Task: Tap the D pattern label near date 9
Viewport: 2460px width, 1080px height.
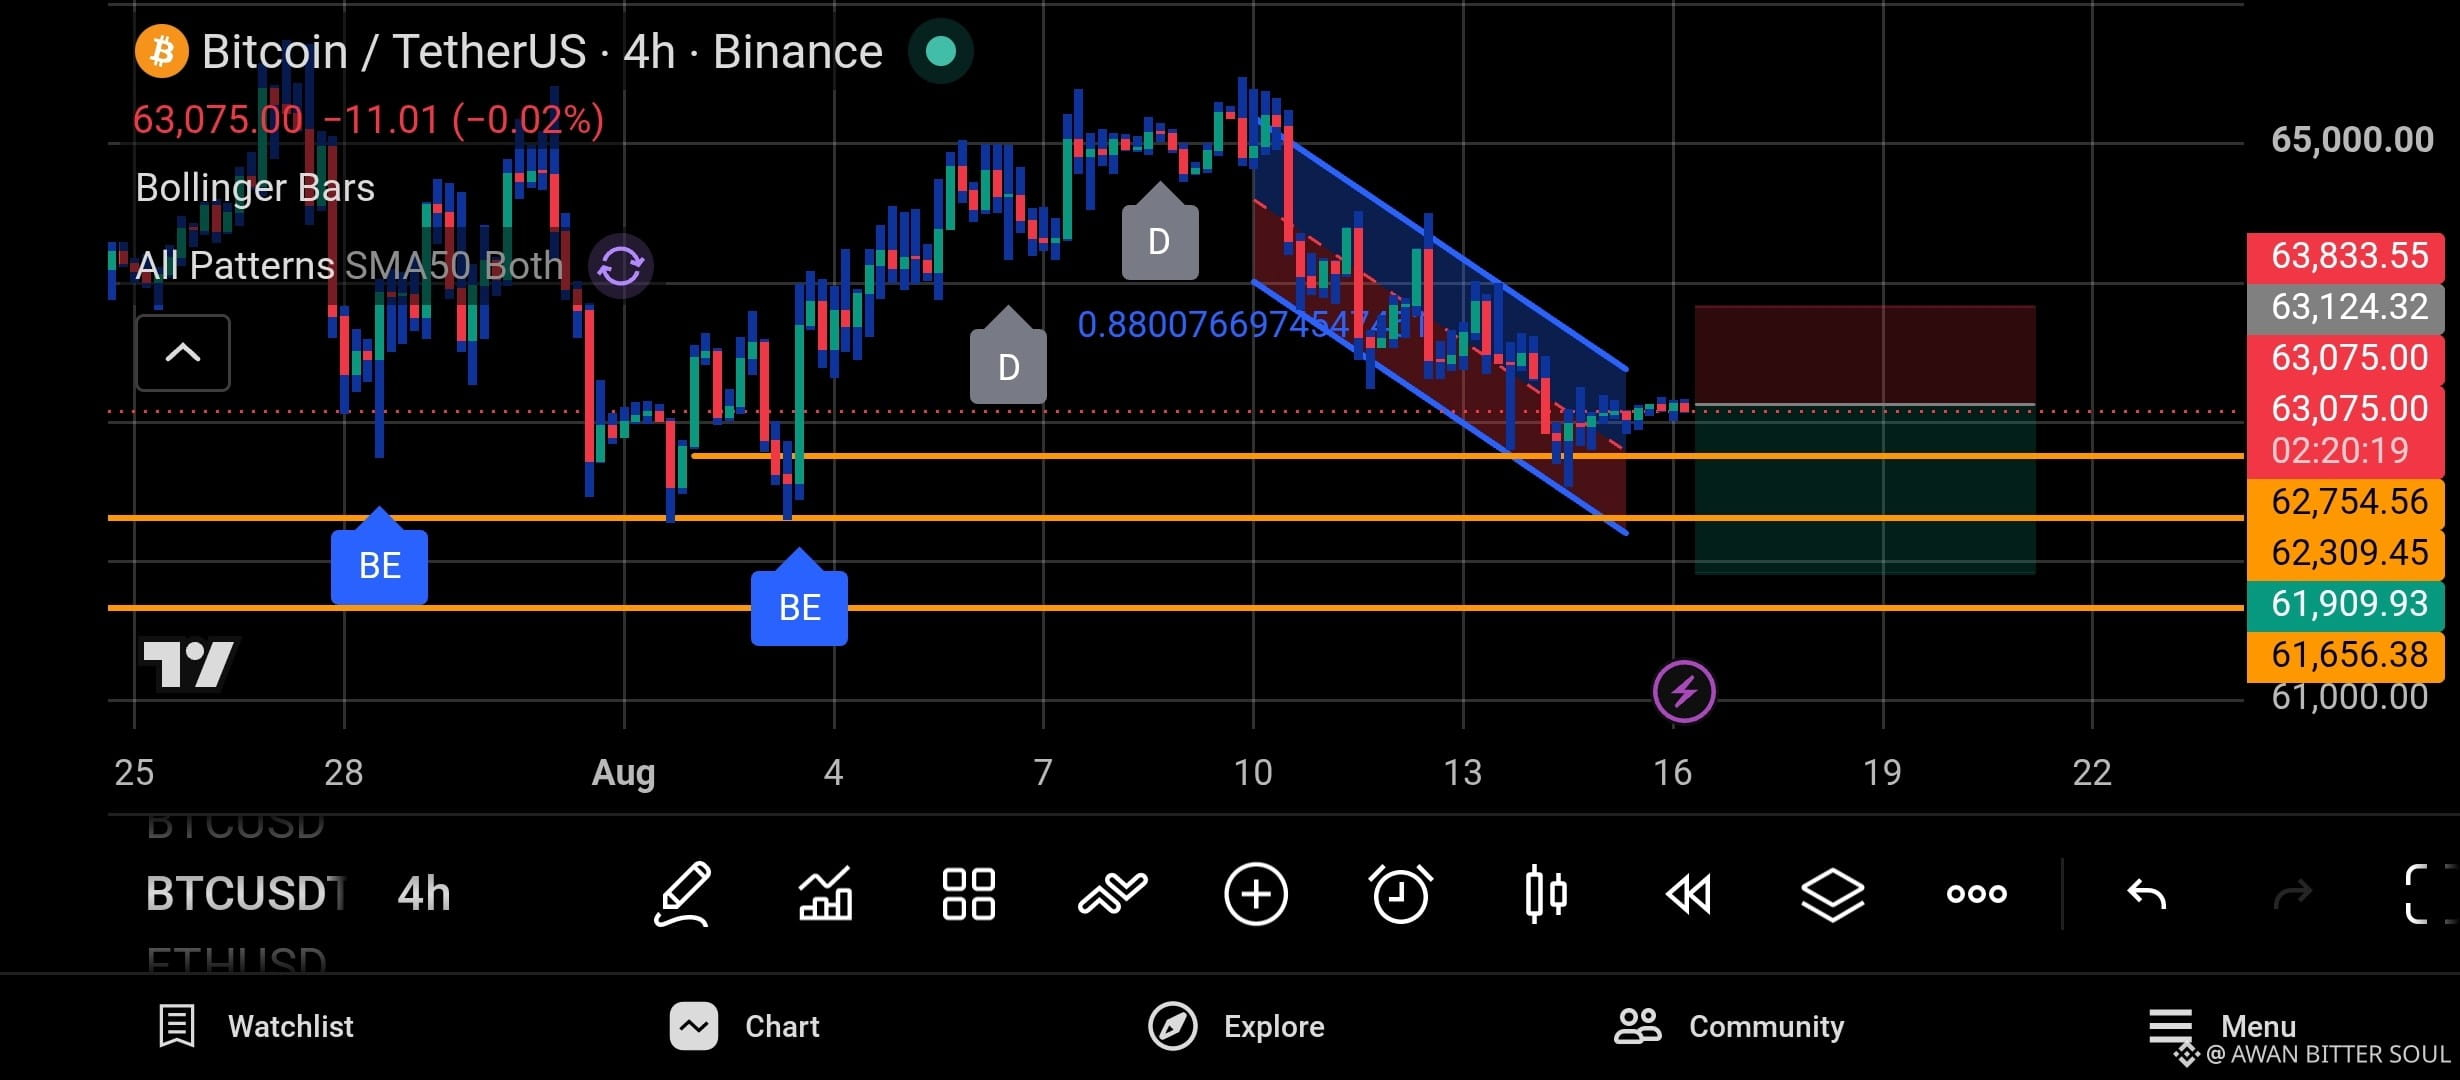Action: (1160, 240)
